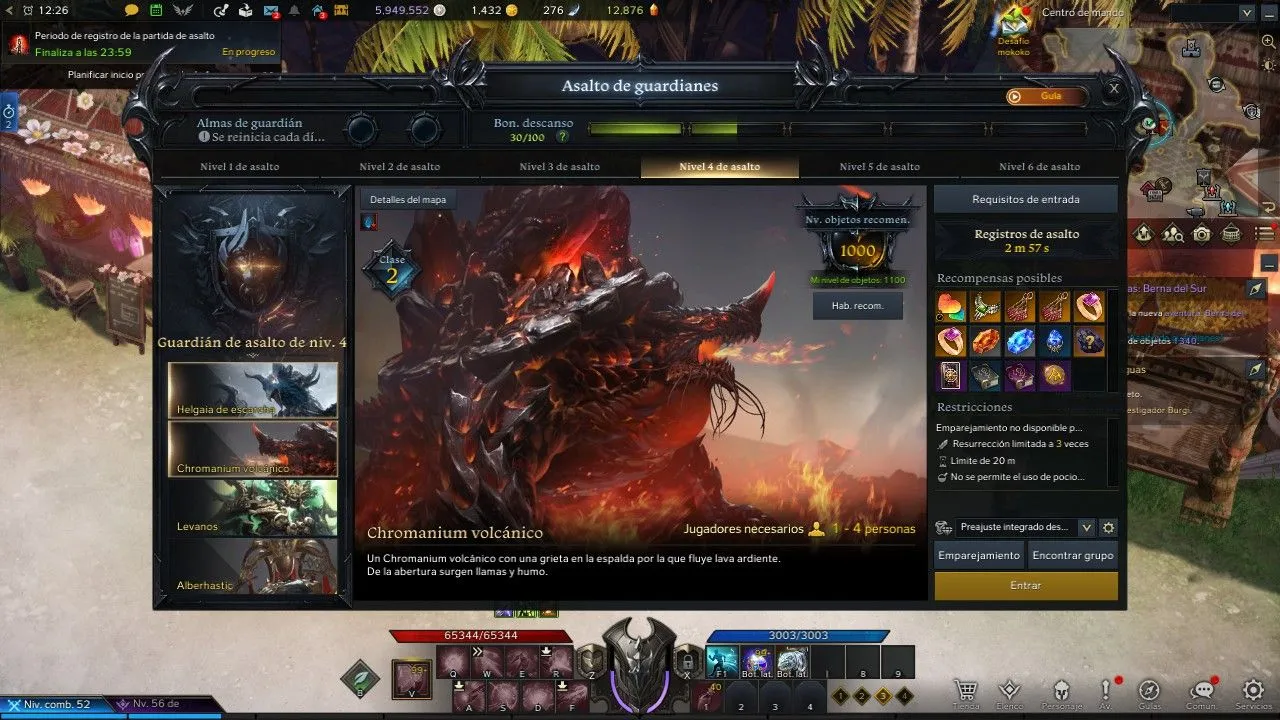
Task: Open the chat bubble icon in top bar
Action: (x=132, y=10)
